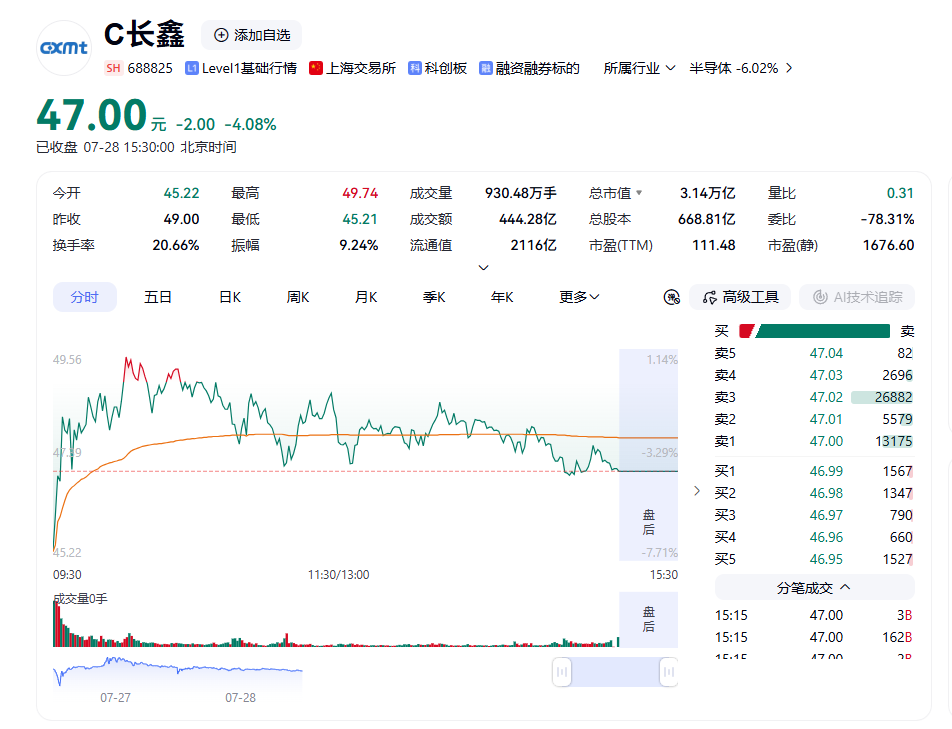Viewport: 952px width, 729px height.
Task: Click the stock code 688825
Action: (150, 68)
